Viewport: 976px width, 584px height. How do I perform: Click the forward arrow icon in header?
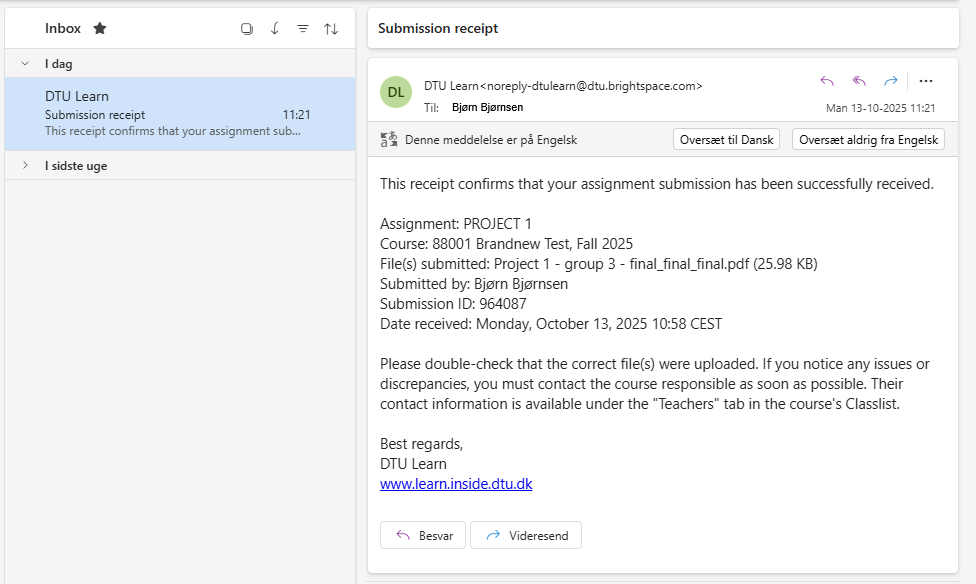tap(890, 81)
